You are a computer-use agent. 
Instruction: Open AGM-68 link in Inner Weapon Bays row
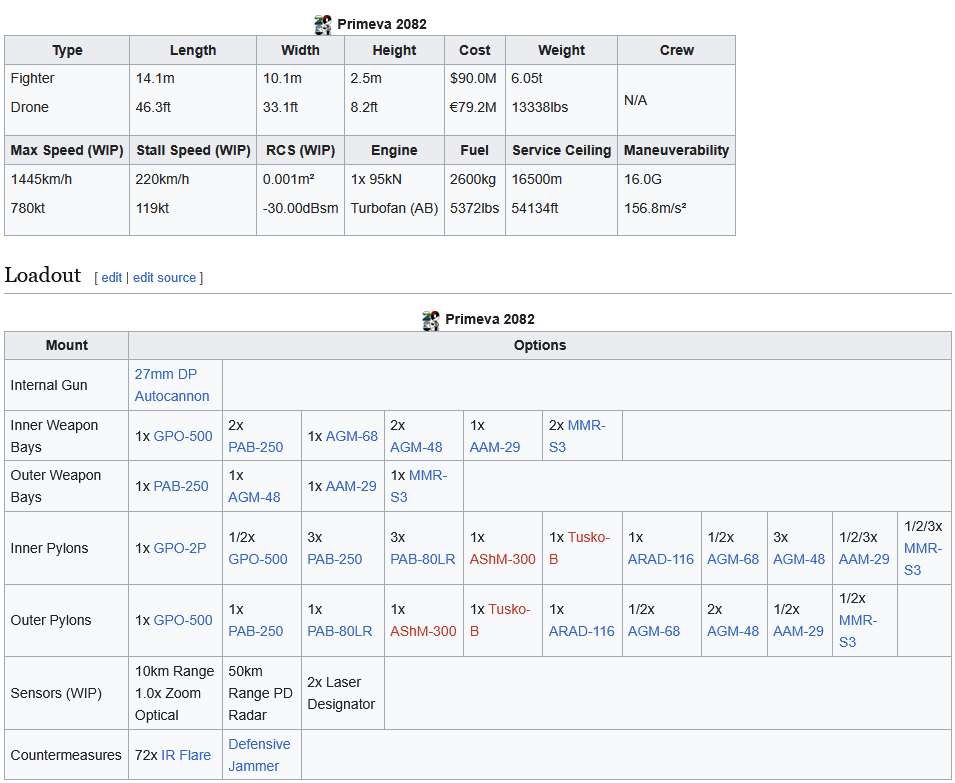(351, 437)
